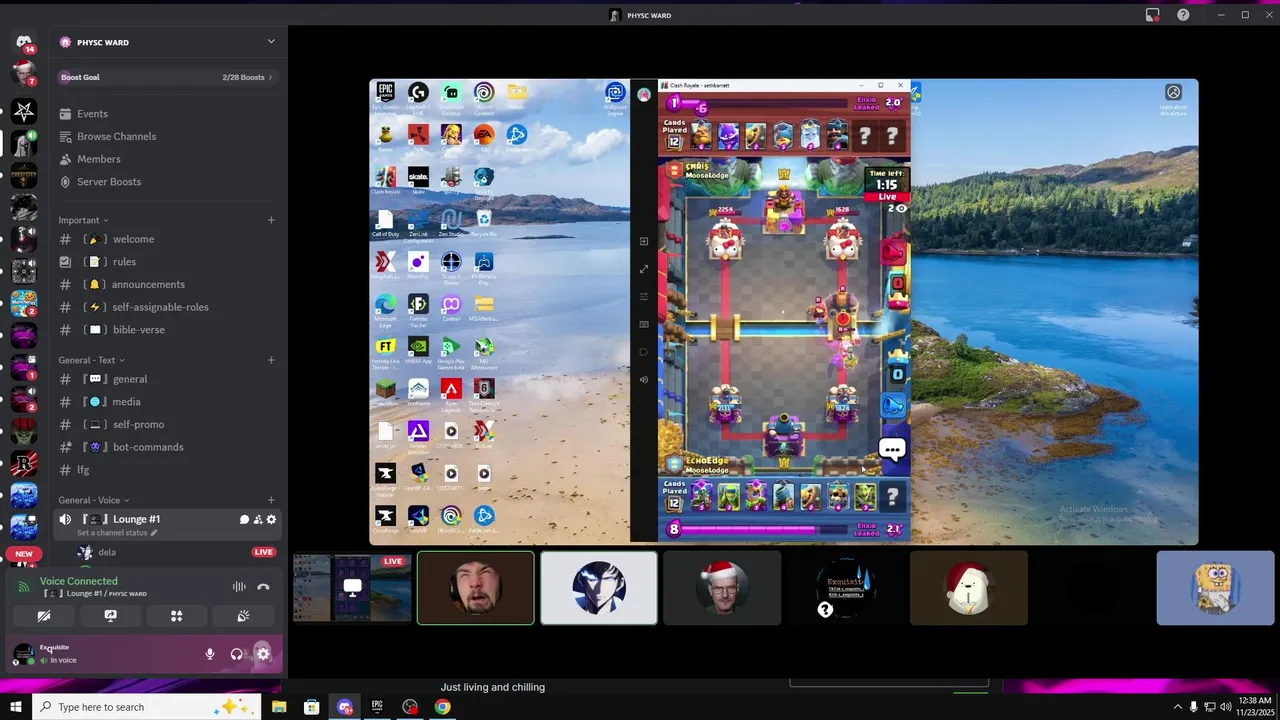
Task: Open the lfg channel
Action: pos(167,470)
